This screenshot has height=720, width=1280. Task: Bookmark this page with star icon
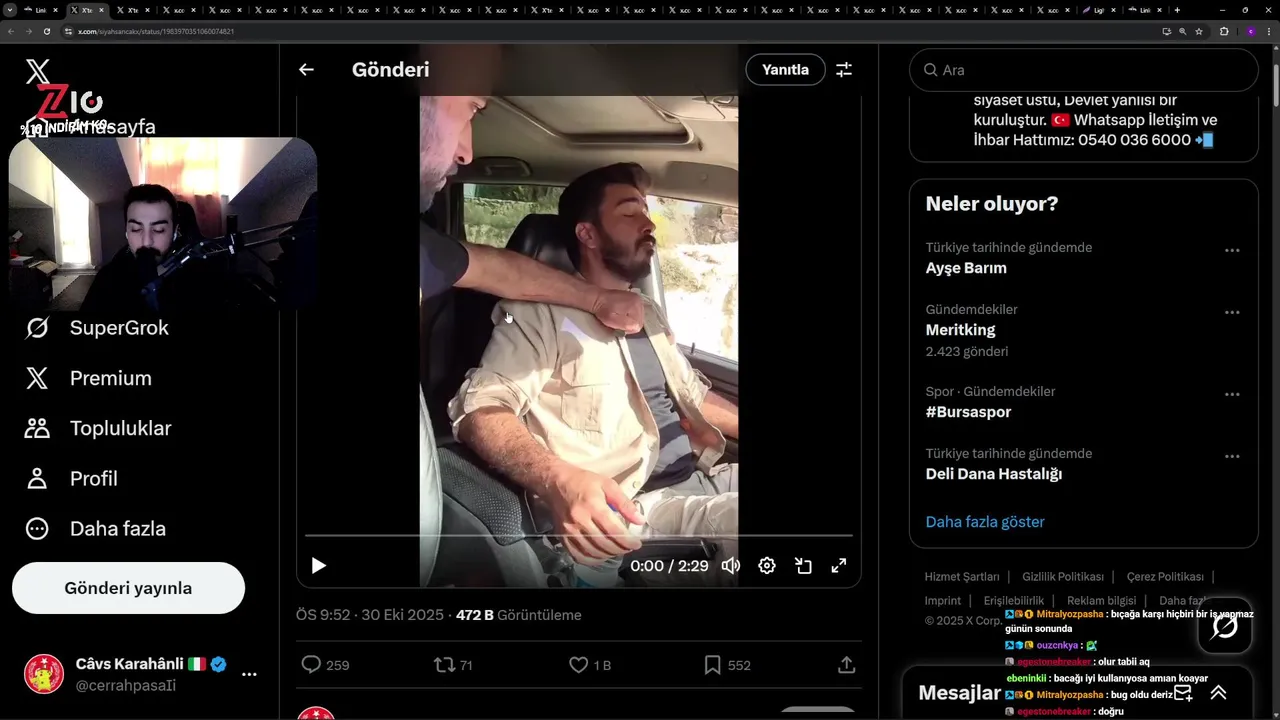[1199, 31]
